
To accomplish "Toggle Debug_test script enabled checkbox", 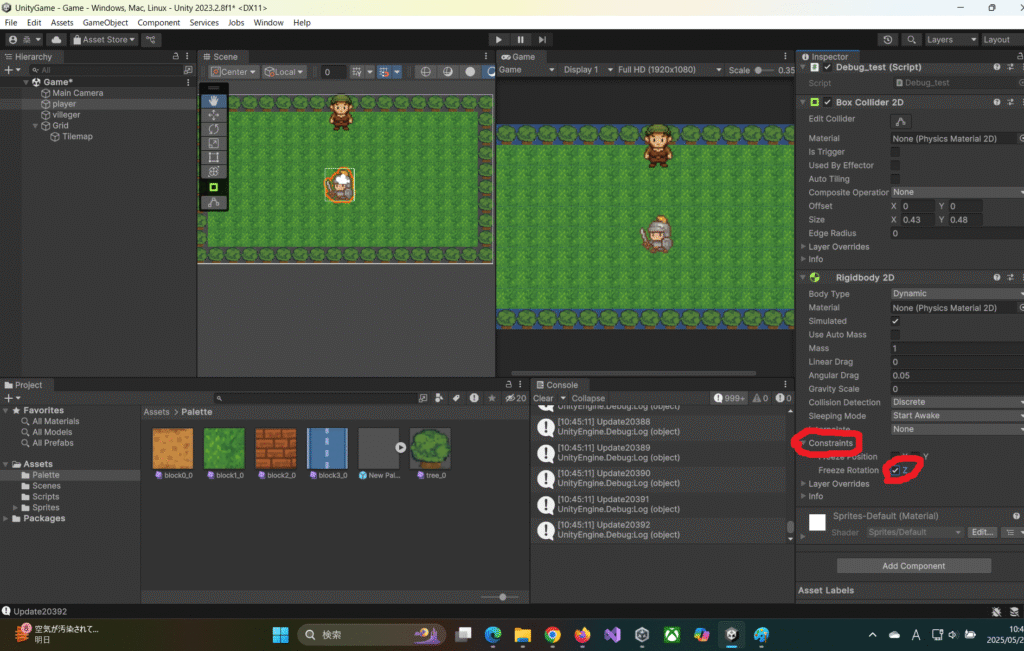I will pos(827,67).
